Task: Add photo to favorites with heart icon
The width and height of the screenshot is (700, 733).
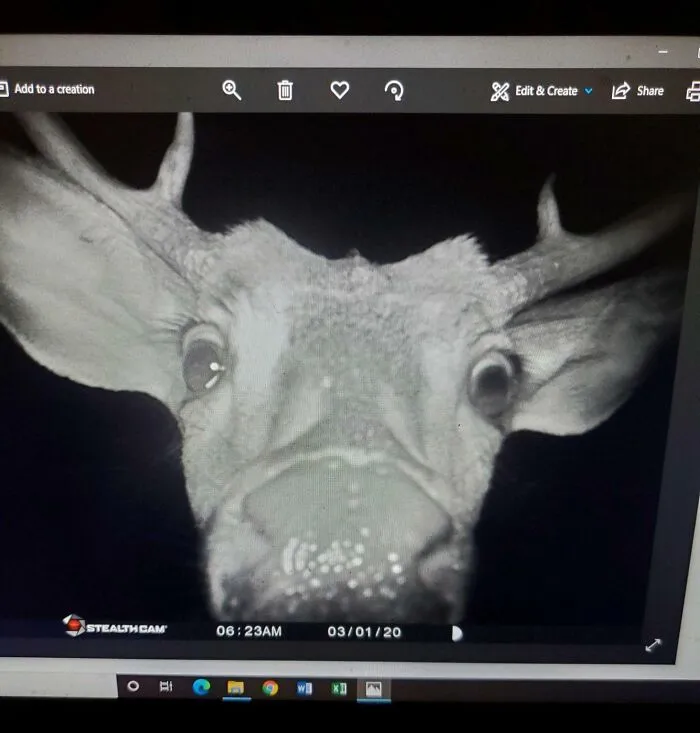Action: point(340,90)
